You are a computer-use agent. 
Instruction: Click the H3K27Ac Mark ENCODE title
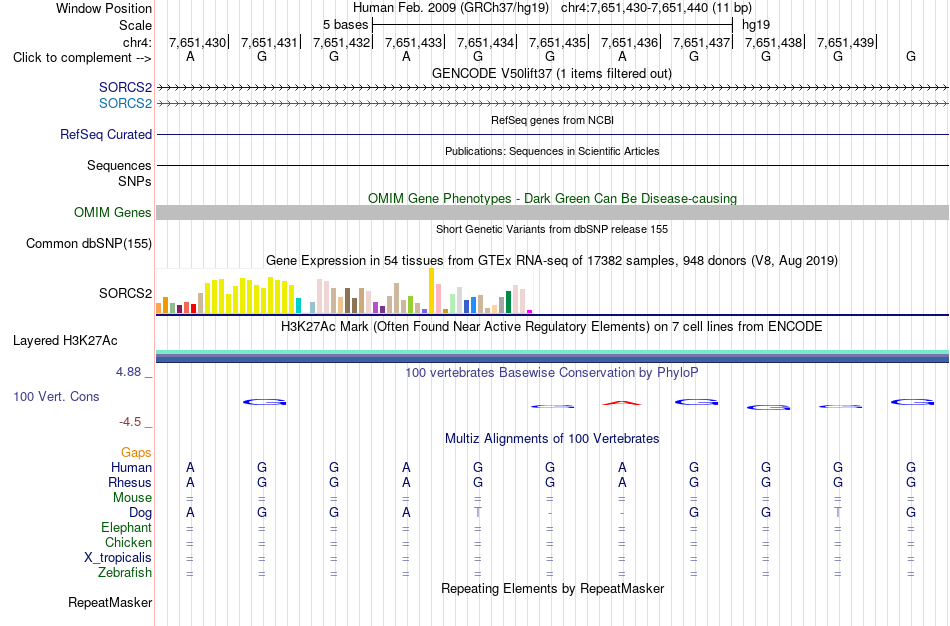coord(552,327)
